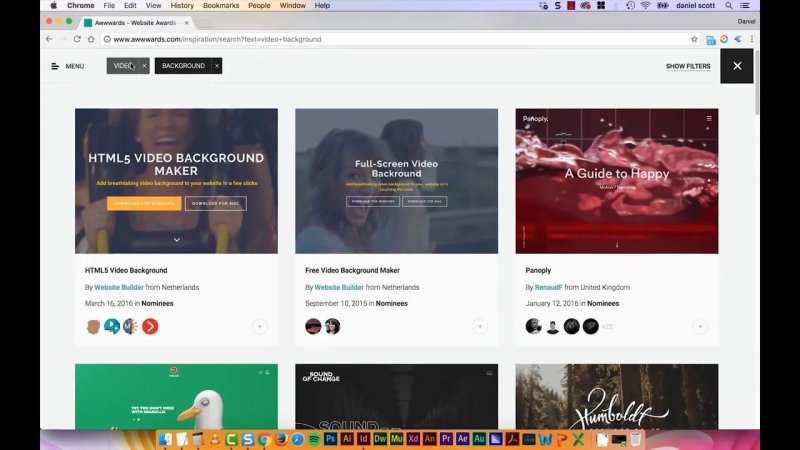Open the Sound of Change thumbnail
This screenshot has height=450, width=800.
click(x=396, y=396)
